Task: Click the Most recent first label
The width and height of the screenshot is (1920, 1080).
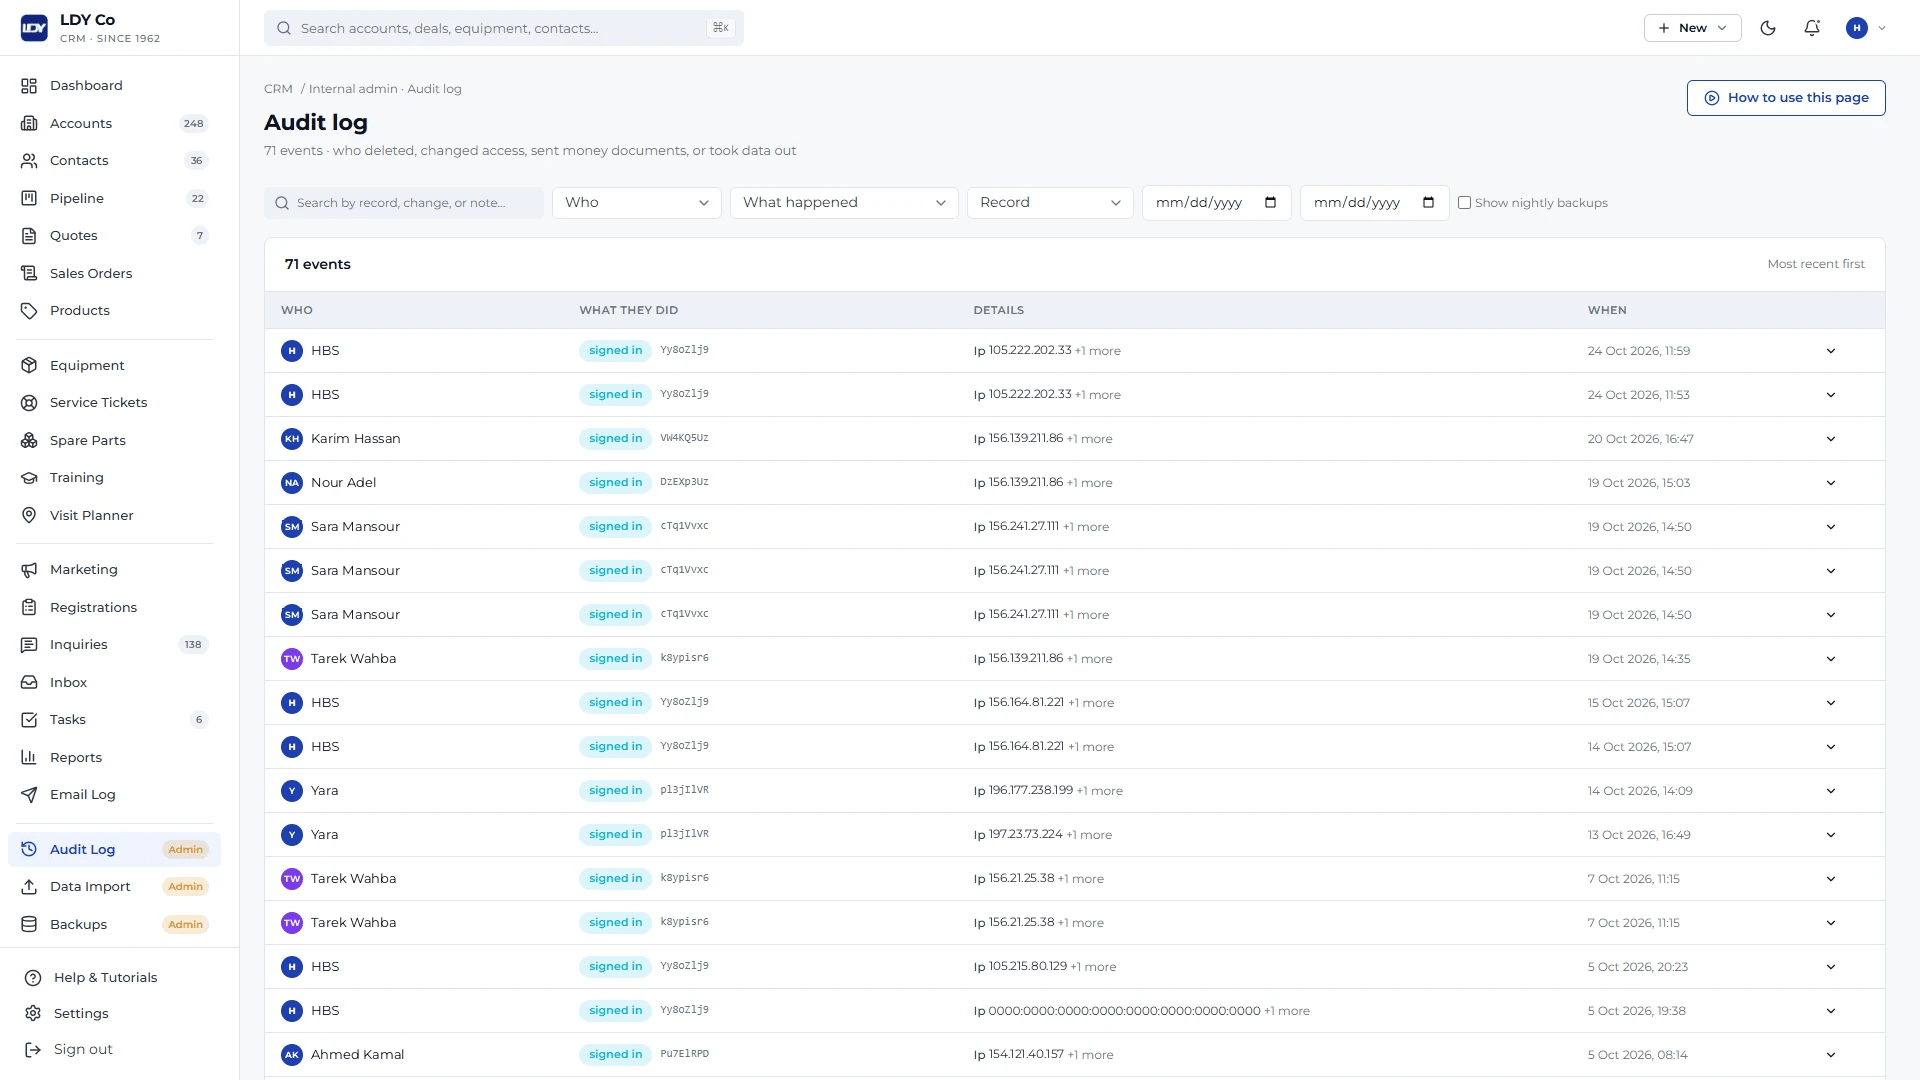Action: pos(1815,264)
